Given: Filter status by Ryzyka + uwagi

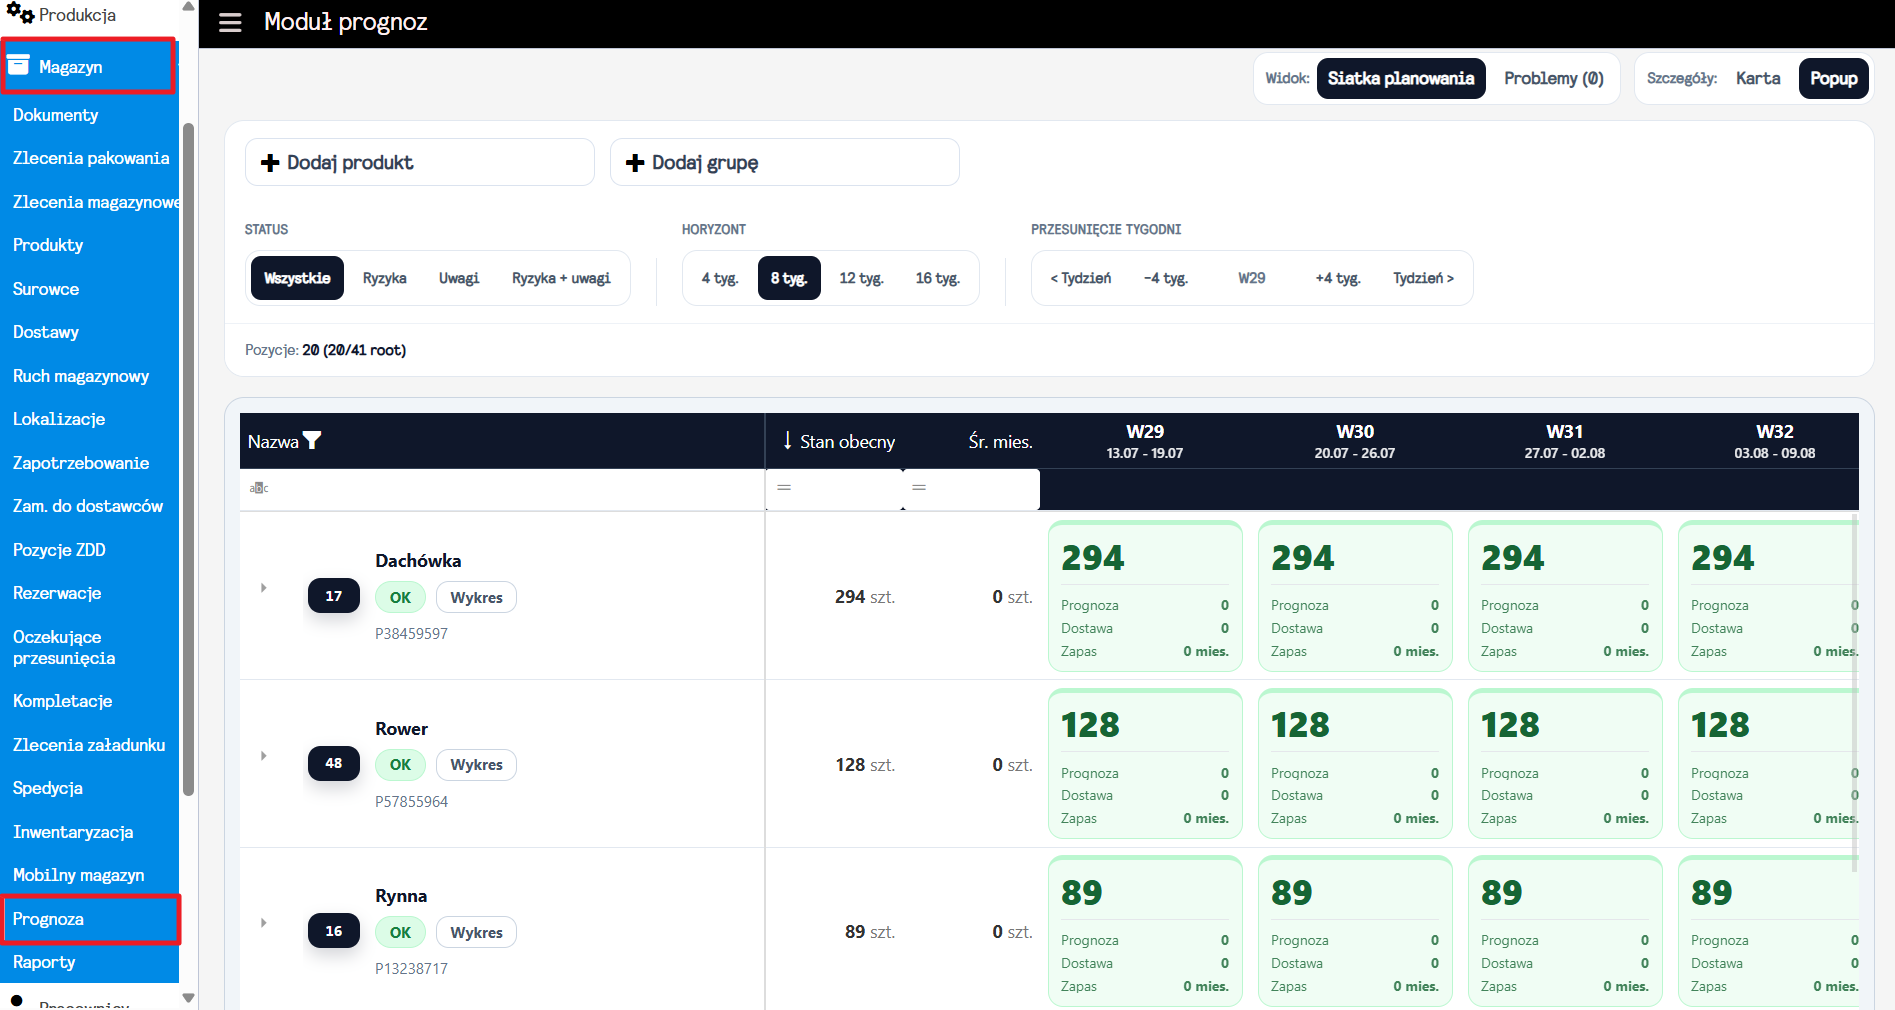Looking at the screenshot, I should [561, 278].
